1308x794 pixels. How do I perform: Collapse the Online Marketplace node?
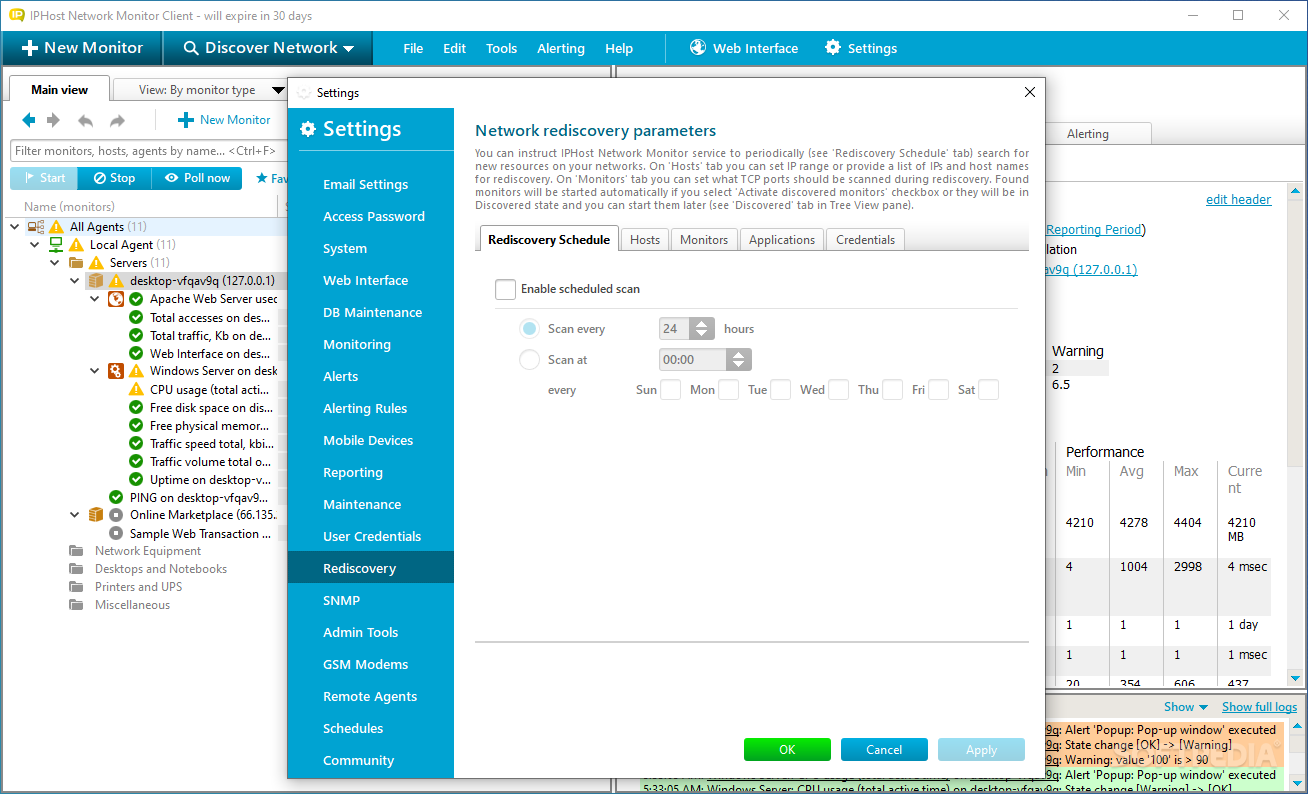75,515
